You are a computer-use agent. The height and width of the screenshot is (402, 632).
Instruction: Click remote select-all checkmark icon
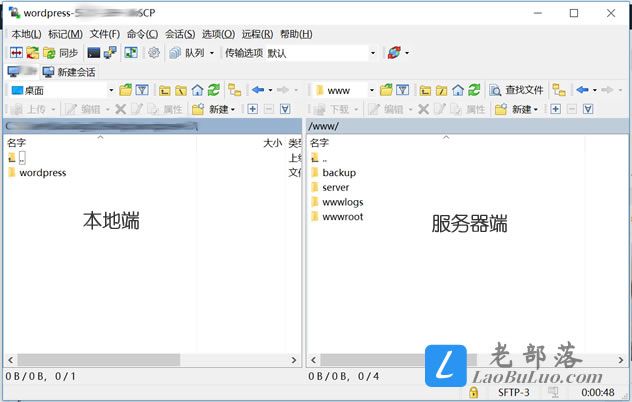(x=588, y=109)
